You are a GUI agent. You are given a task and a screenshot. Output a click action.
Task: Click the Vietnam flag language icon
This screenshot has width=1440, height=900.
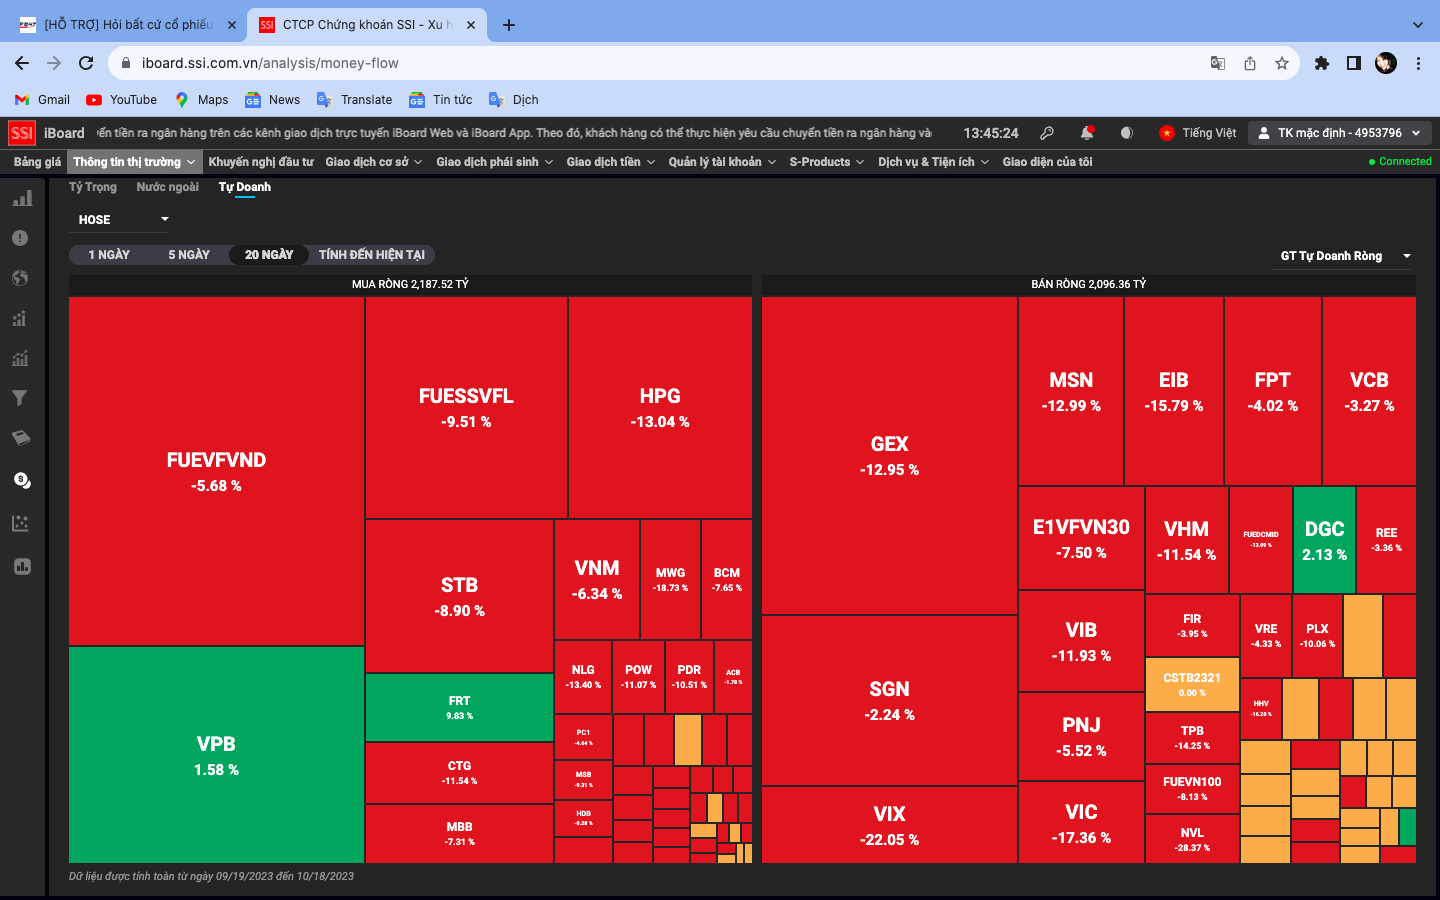pos(1166,133)
